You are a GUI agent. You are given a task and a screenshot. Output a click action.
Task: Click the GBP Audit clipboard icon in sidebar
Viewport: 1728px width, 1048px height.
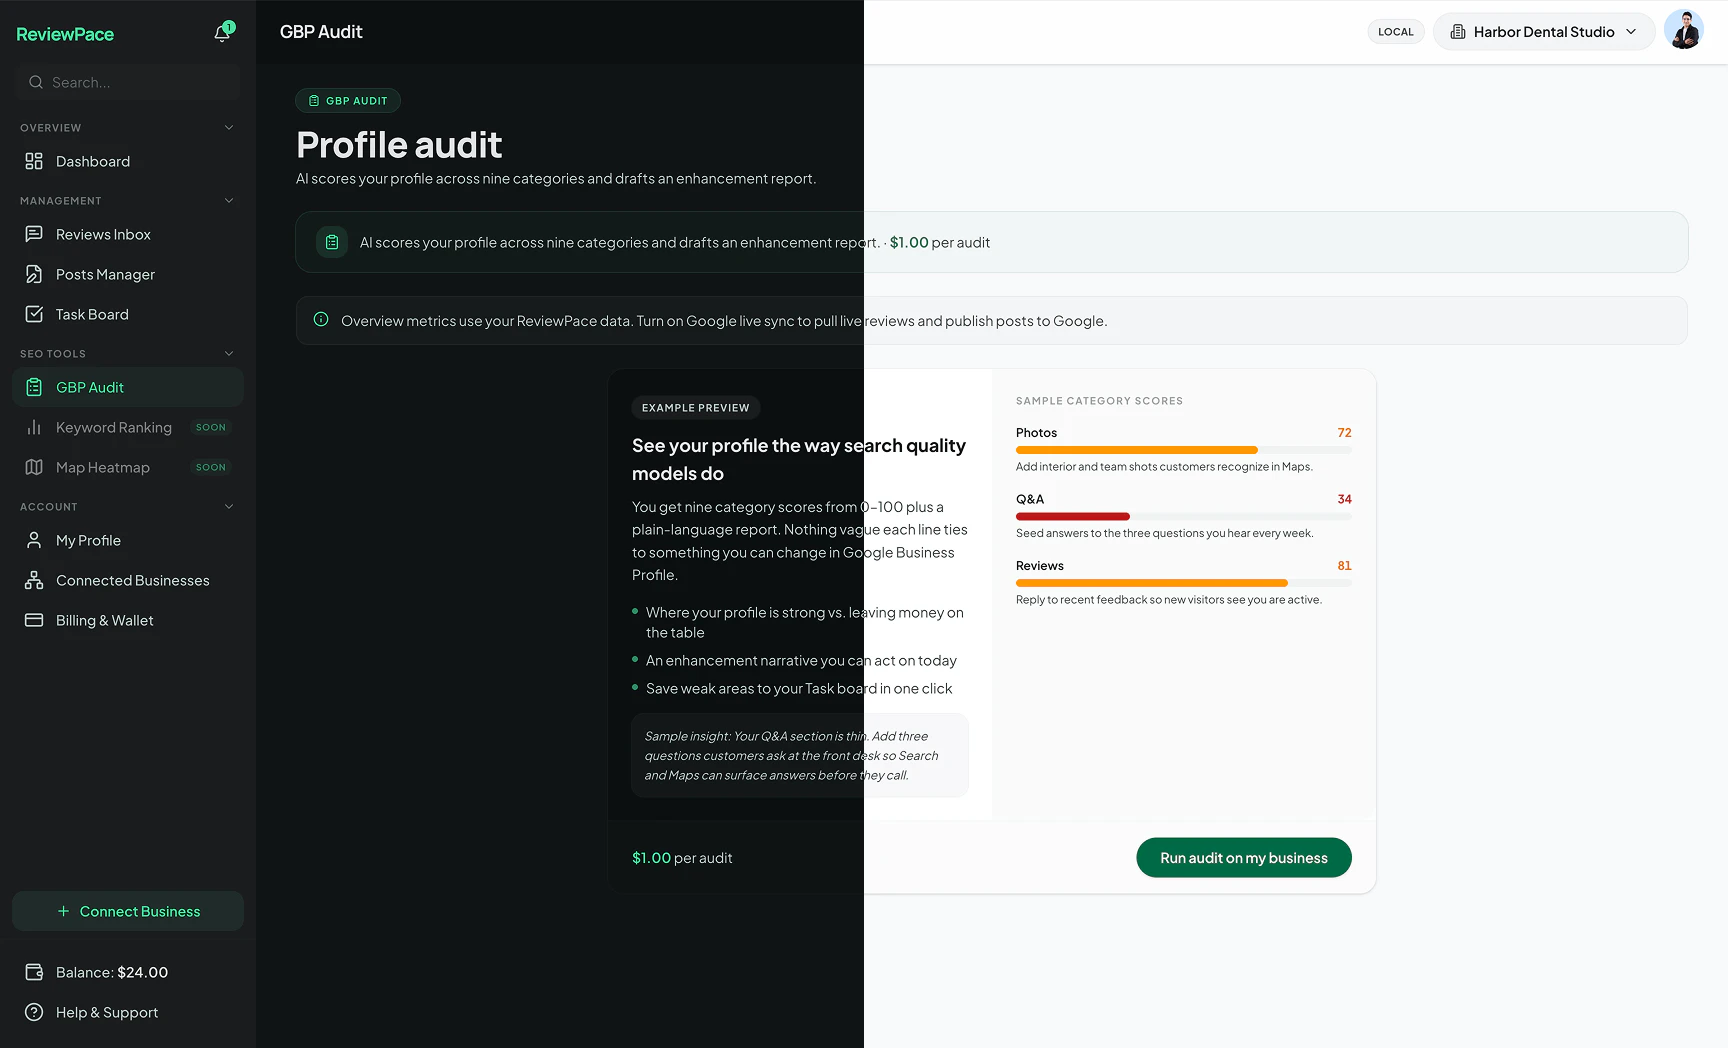click(x=34, y=387)
